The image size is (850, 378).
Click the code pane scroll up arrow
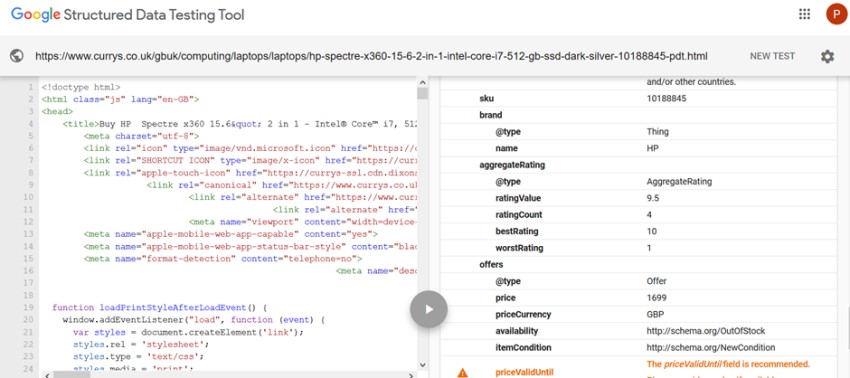pos(422,82)
